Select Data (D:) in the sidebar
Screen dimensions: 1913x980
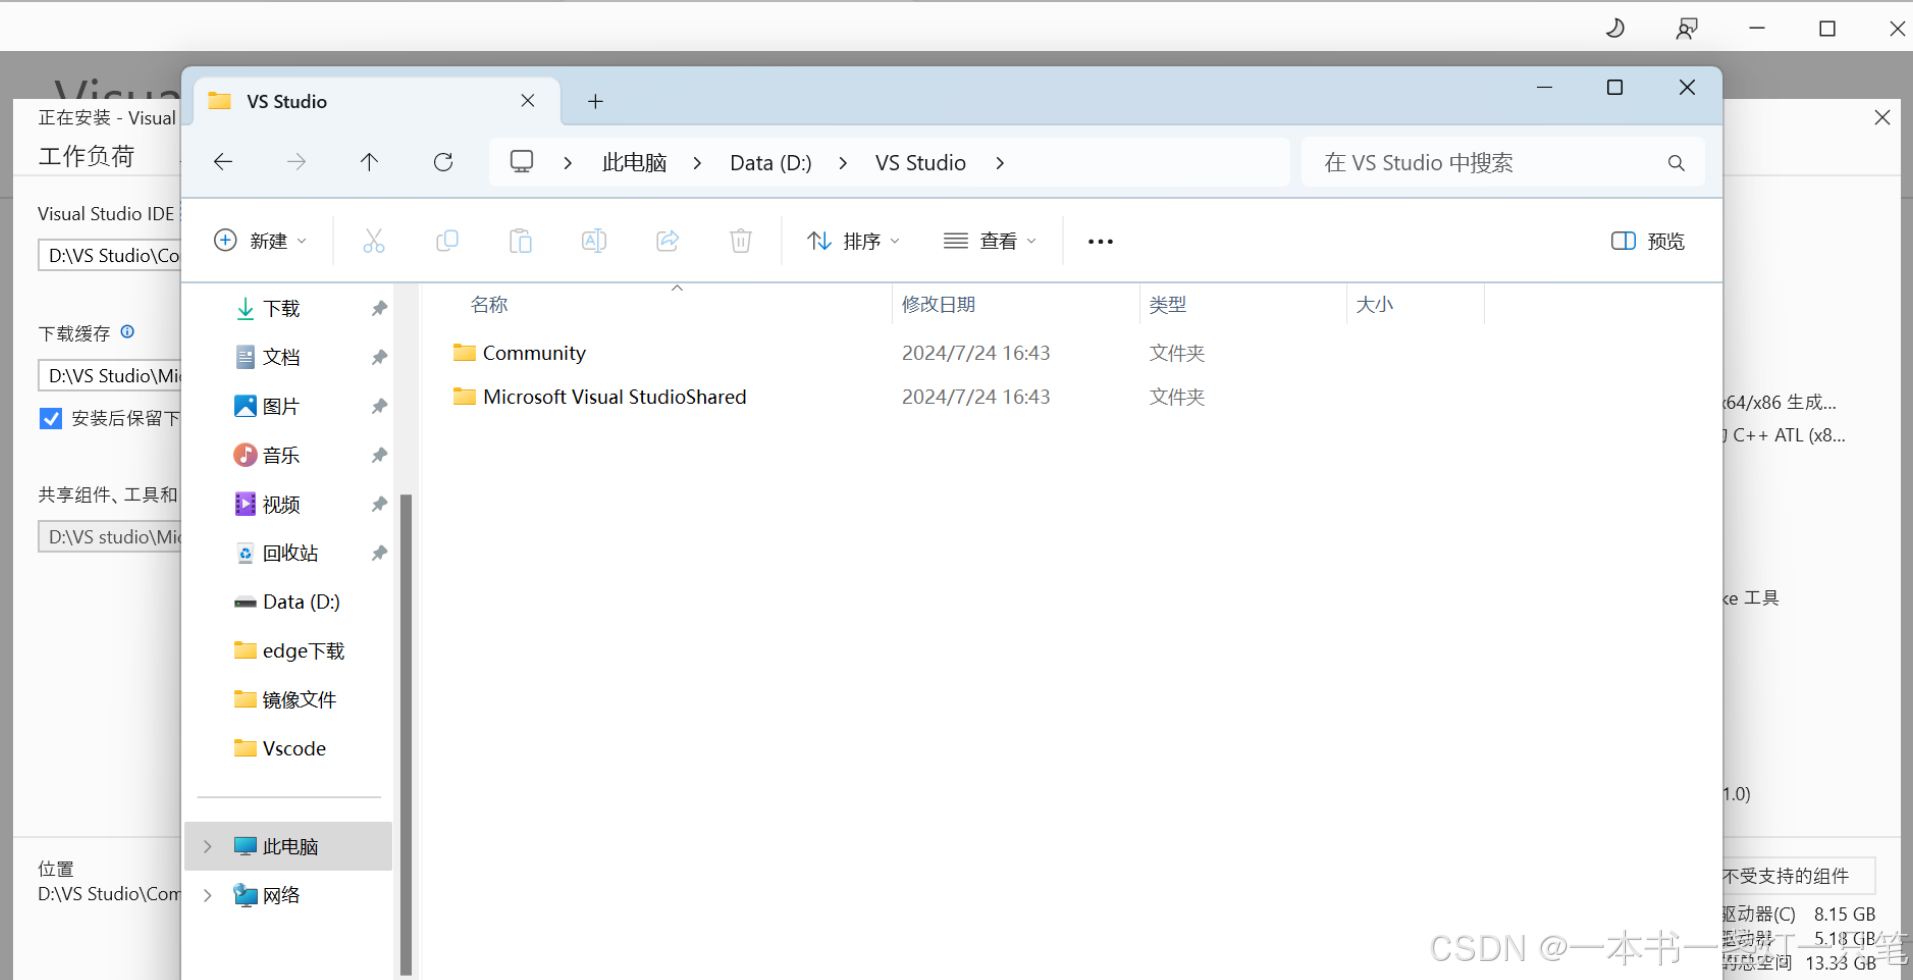pos(301,602)
